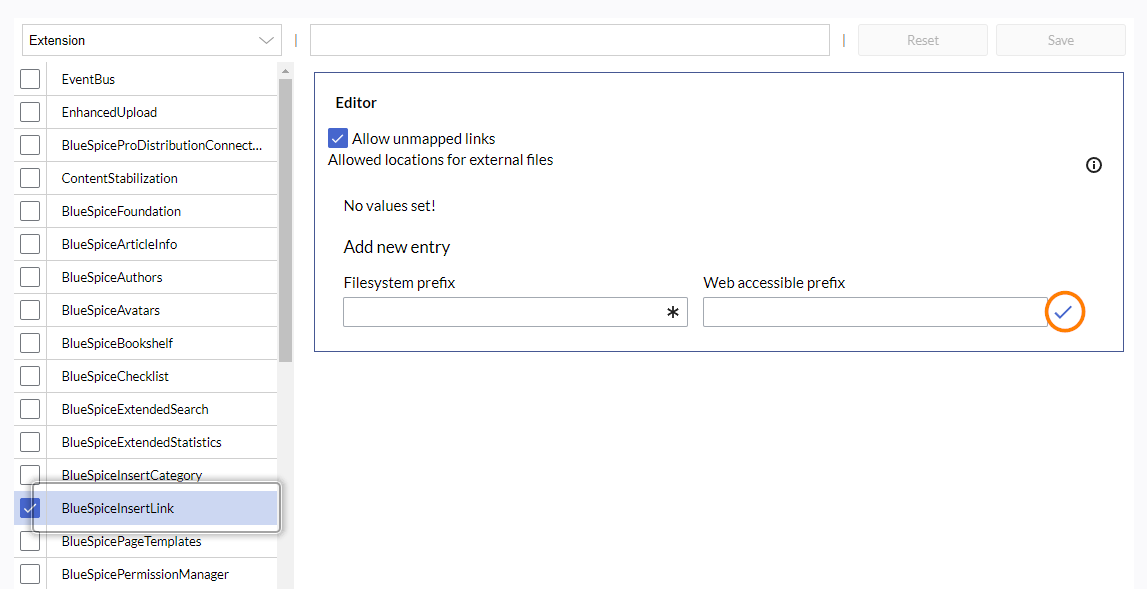Image resolution: width=1147 pixels, height=589 pixels.
Task: Click the info icon for allowed locations
Action: point(1093,165)
